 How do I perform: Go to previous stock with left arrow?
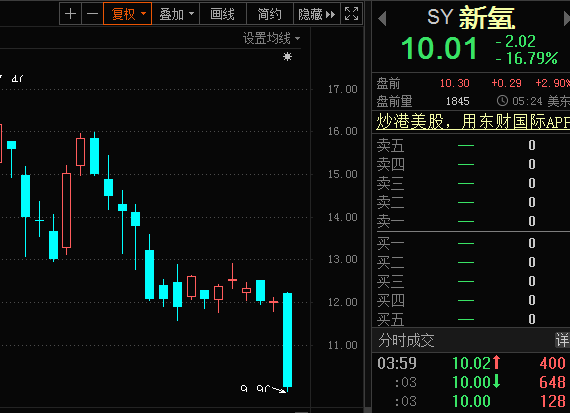382,19
